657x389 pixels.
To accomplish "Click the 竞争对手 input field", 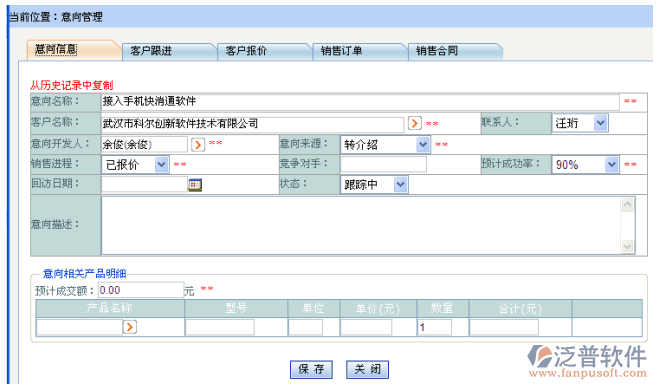I will [383, 164].
